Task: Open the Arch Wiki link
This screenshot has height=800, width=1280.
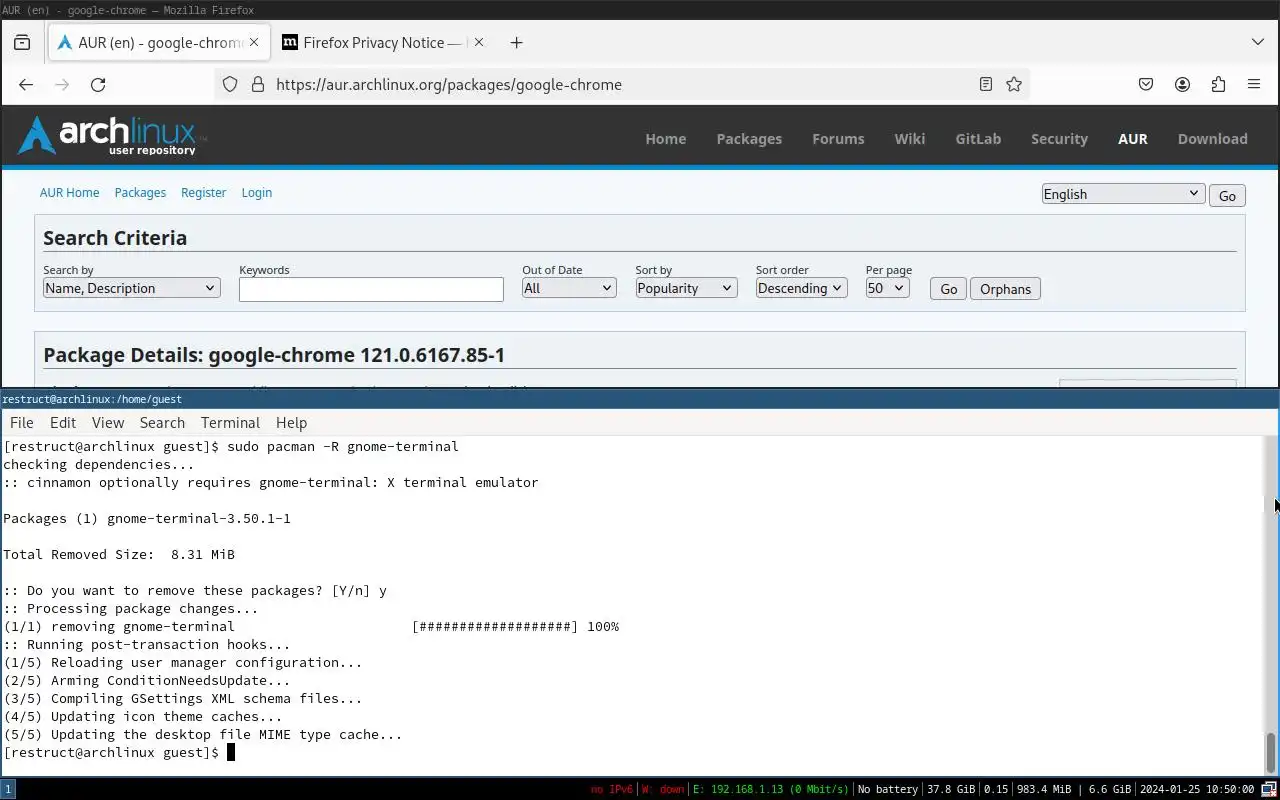Action: 909,138
